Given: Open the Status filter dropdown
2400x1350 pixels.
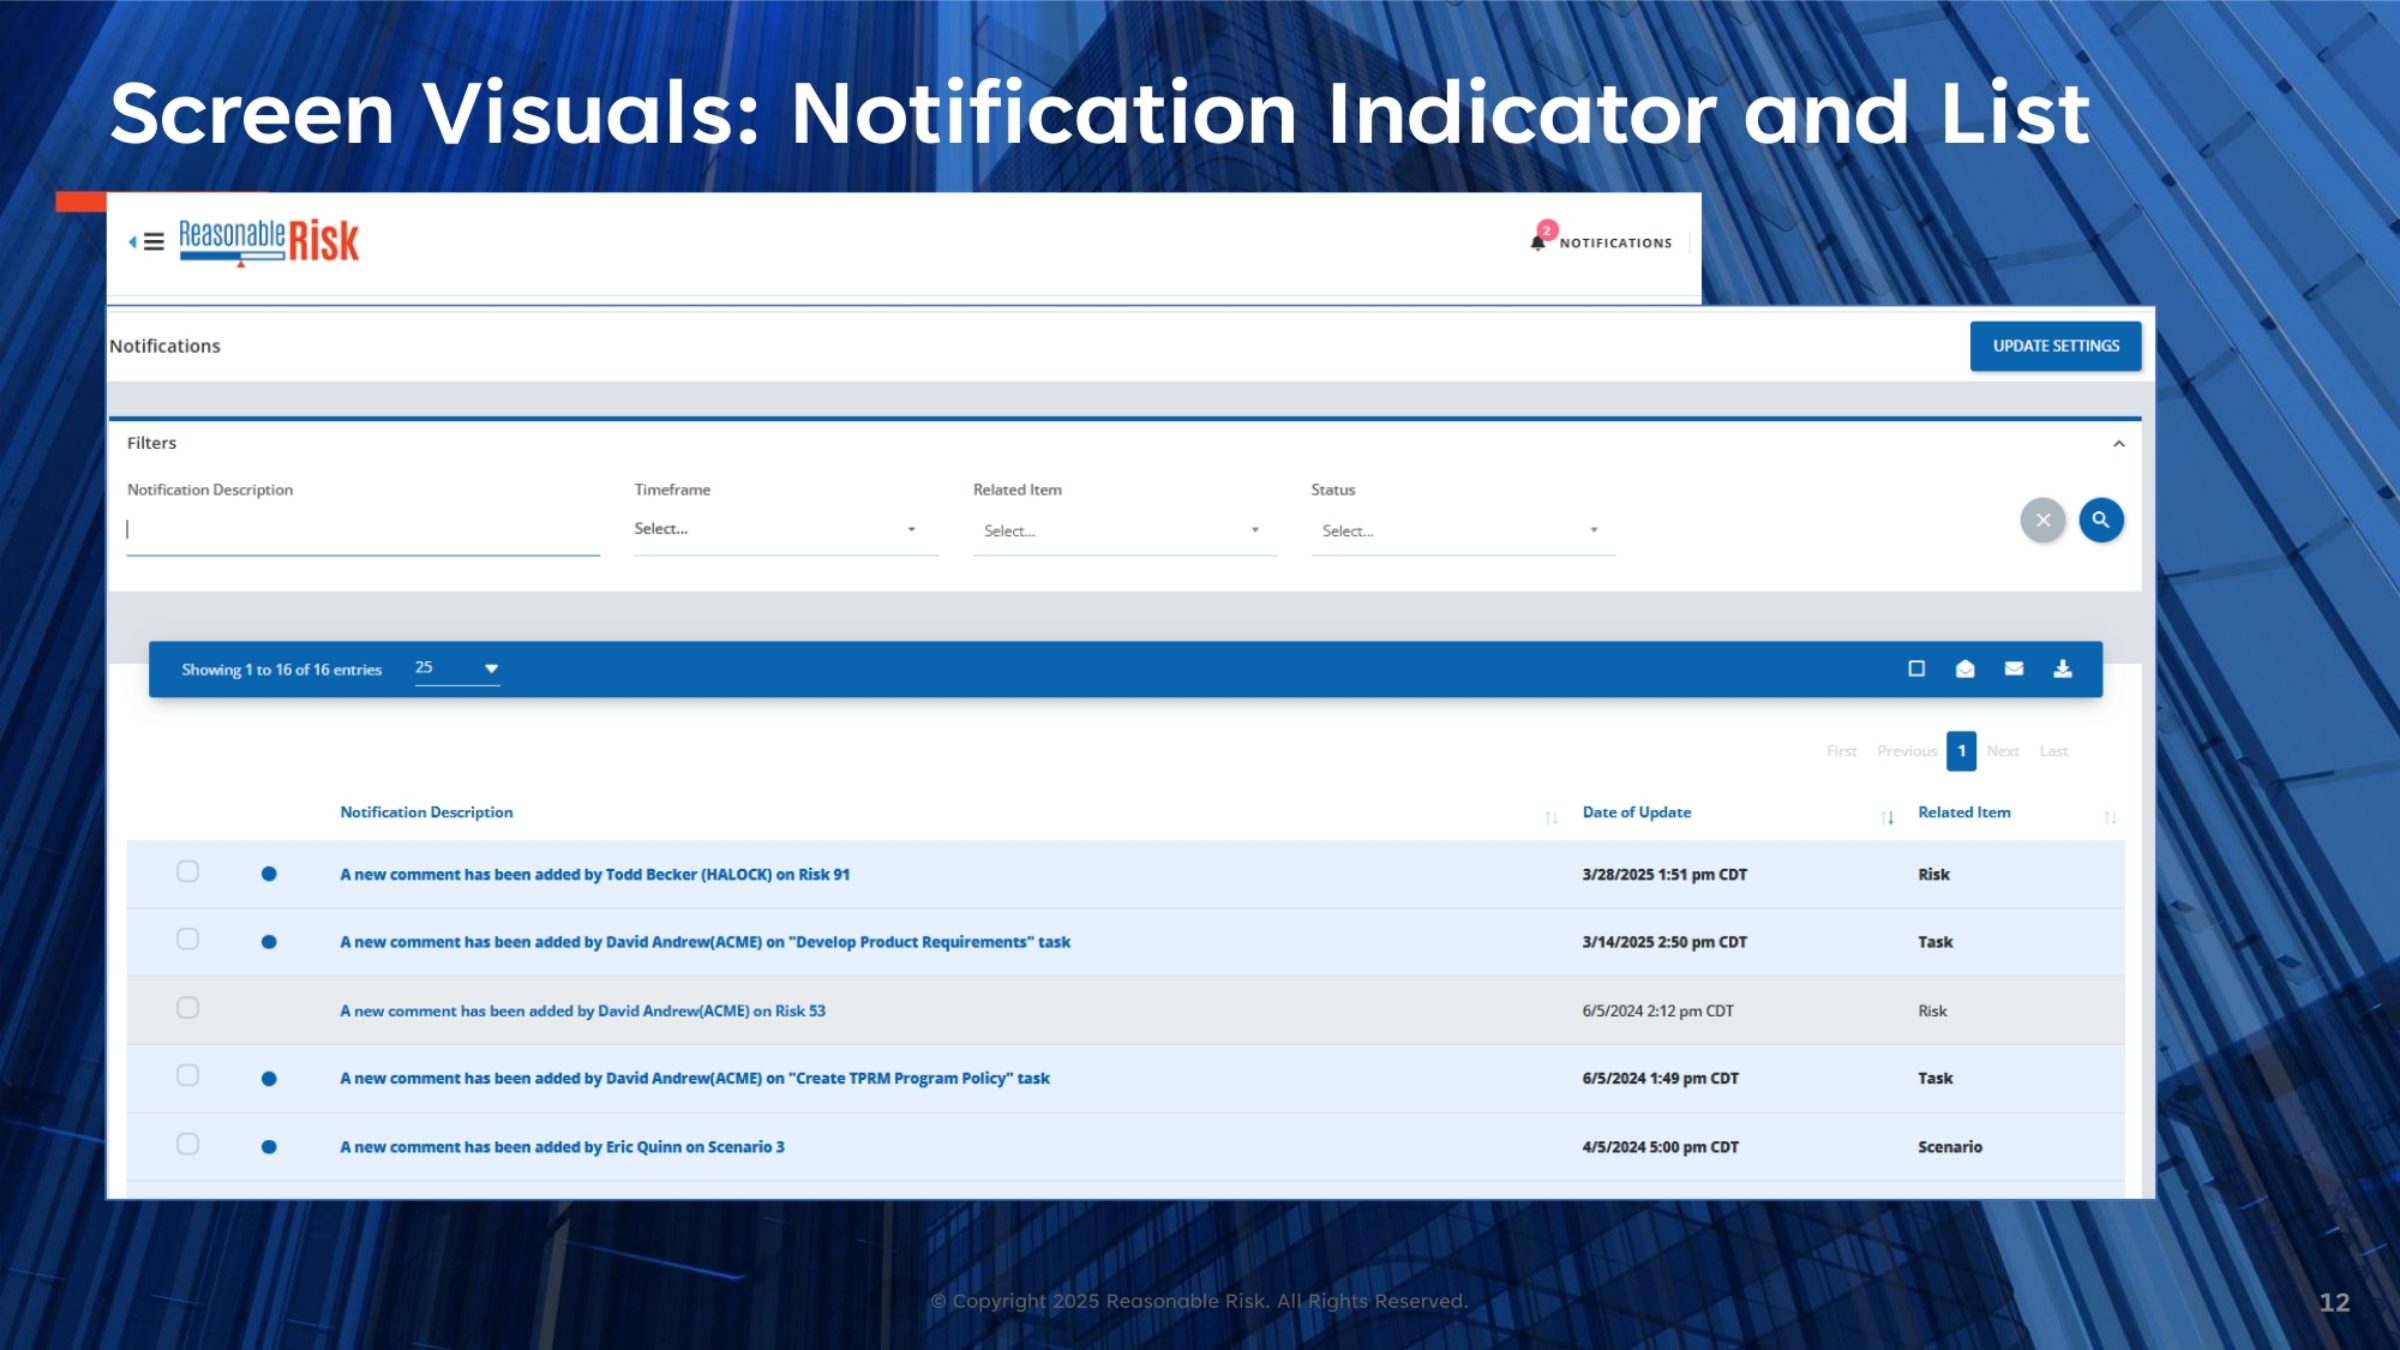Looking at the screenshot, I should click(x=1462, y=531).
